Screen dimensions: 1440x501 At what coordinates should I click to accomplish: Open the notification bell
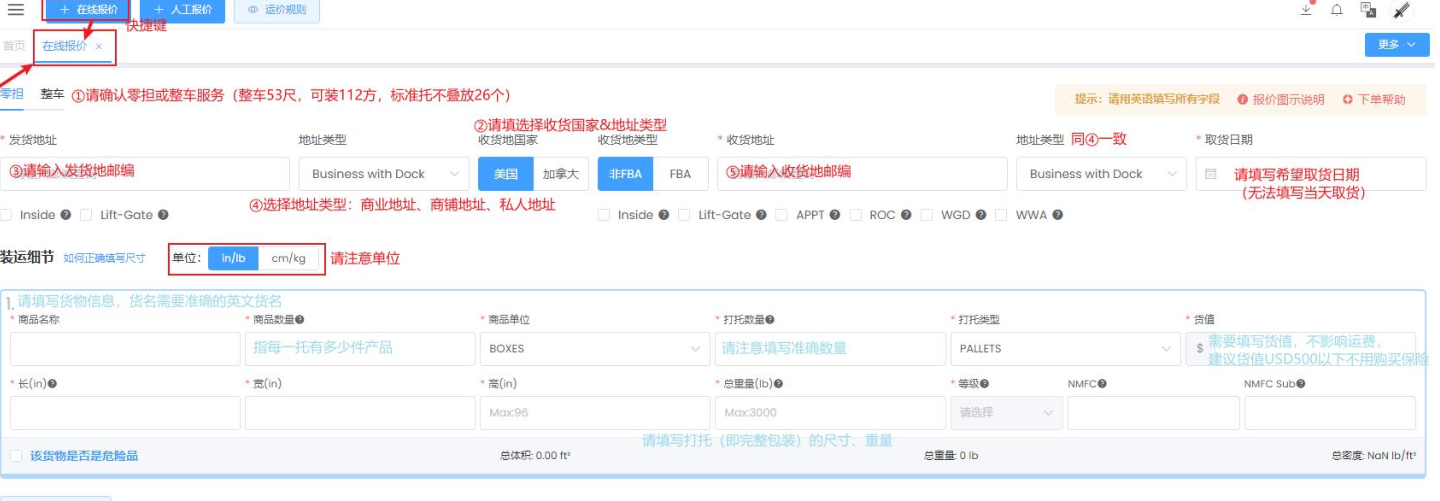pyautogui.click(x=1337, y=10)
